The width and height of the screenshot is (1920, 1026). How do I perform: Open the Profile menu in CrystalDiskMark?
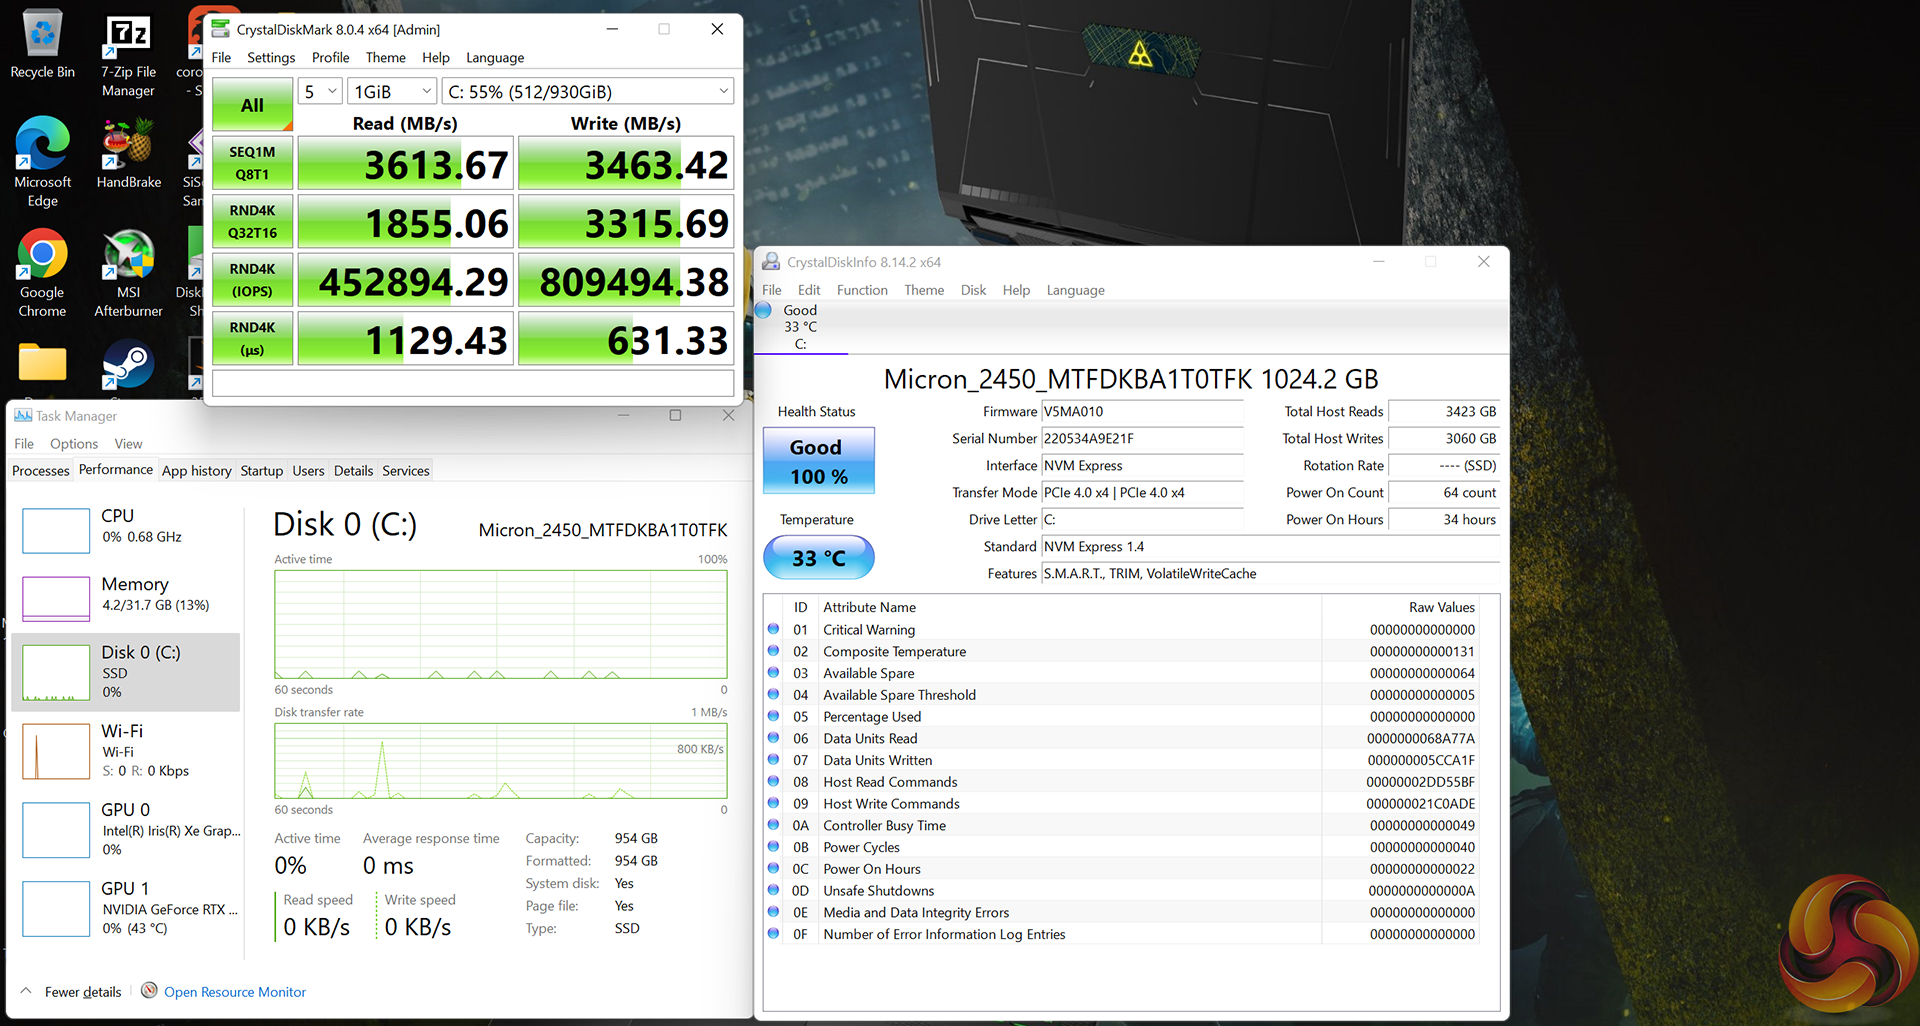click(330, 58)
